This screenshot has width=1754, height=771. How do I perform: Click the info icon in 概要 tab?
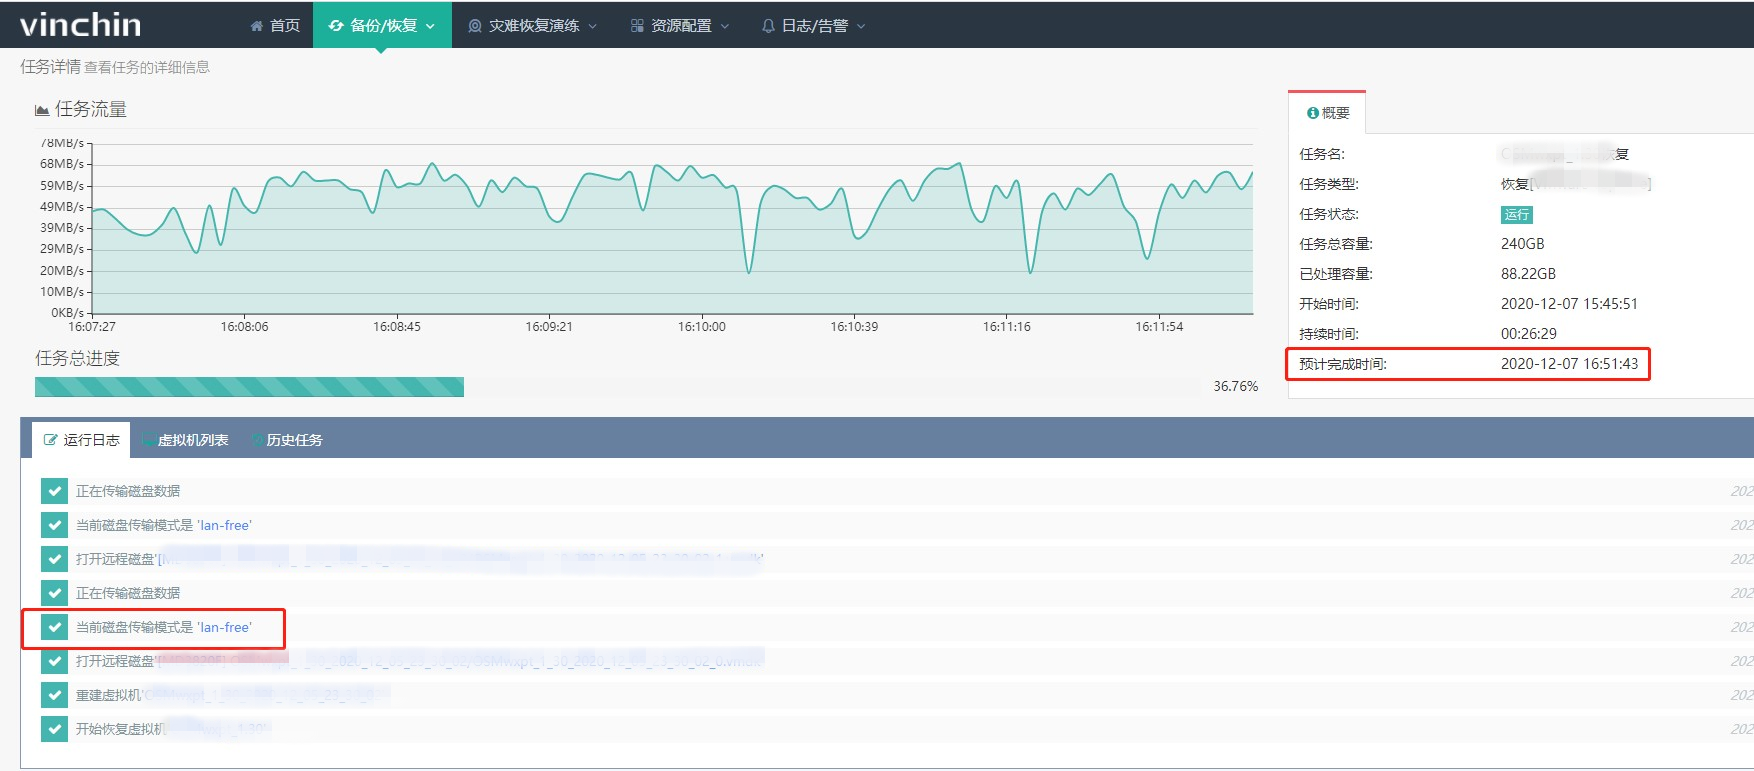pos(1313,113)
